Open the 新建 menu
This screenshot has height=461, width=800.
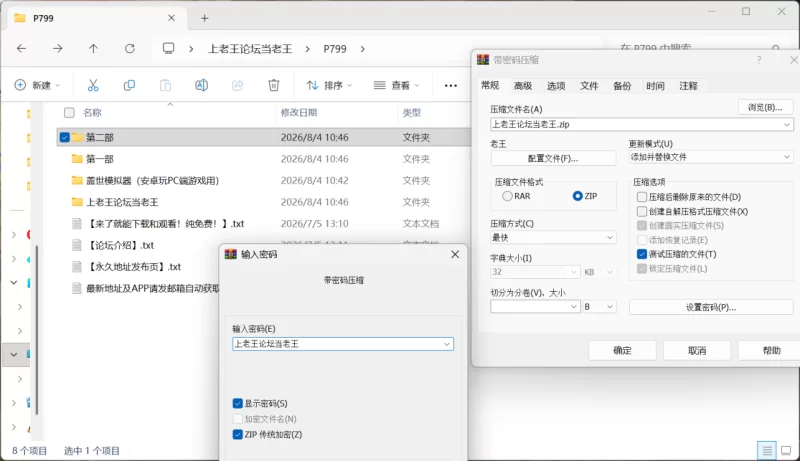[x=37, y=85]
